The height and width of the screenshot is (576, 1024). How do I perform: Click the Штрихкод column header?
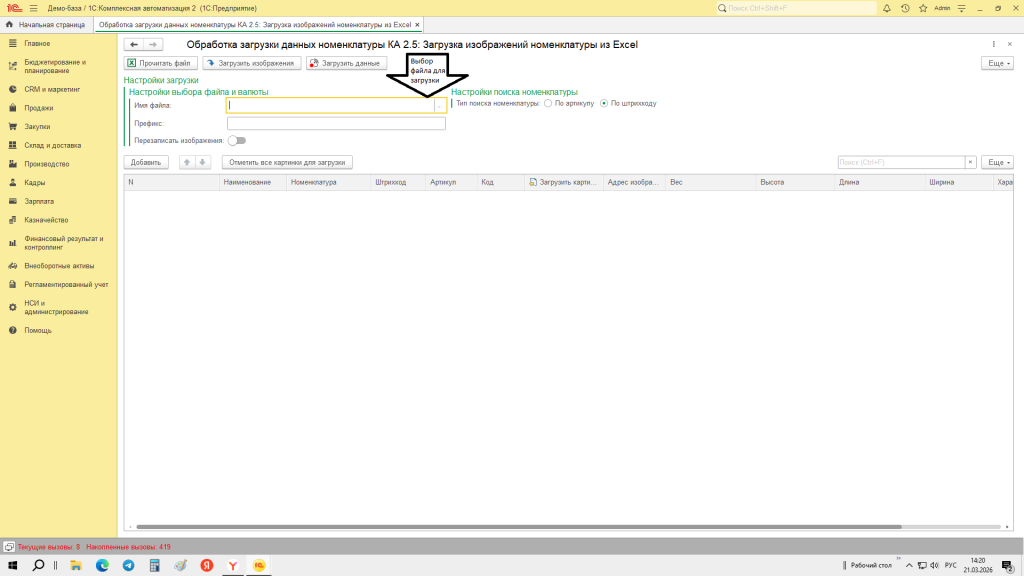398,182
